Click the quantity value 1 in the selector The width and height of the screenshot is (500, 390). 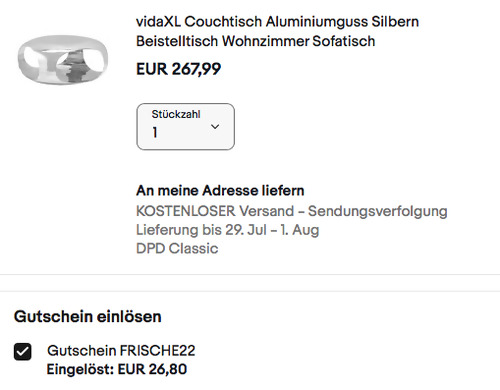click(155, 132)
